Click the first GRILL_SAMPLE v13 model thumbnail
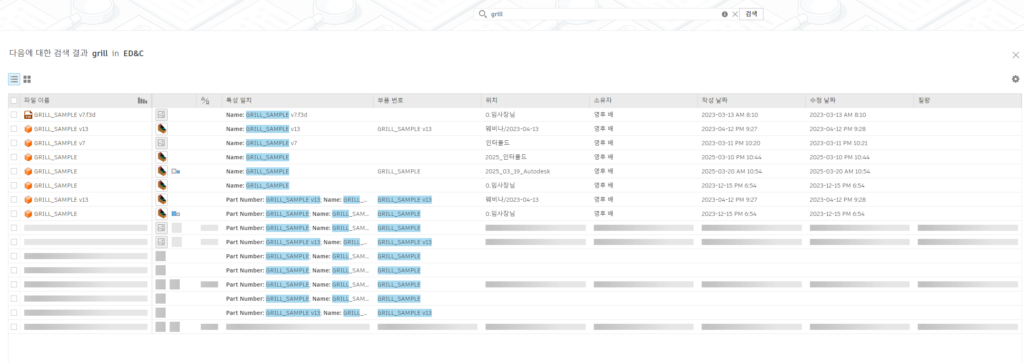Screen dimensions: 1024x363 click(161, 129)
